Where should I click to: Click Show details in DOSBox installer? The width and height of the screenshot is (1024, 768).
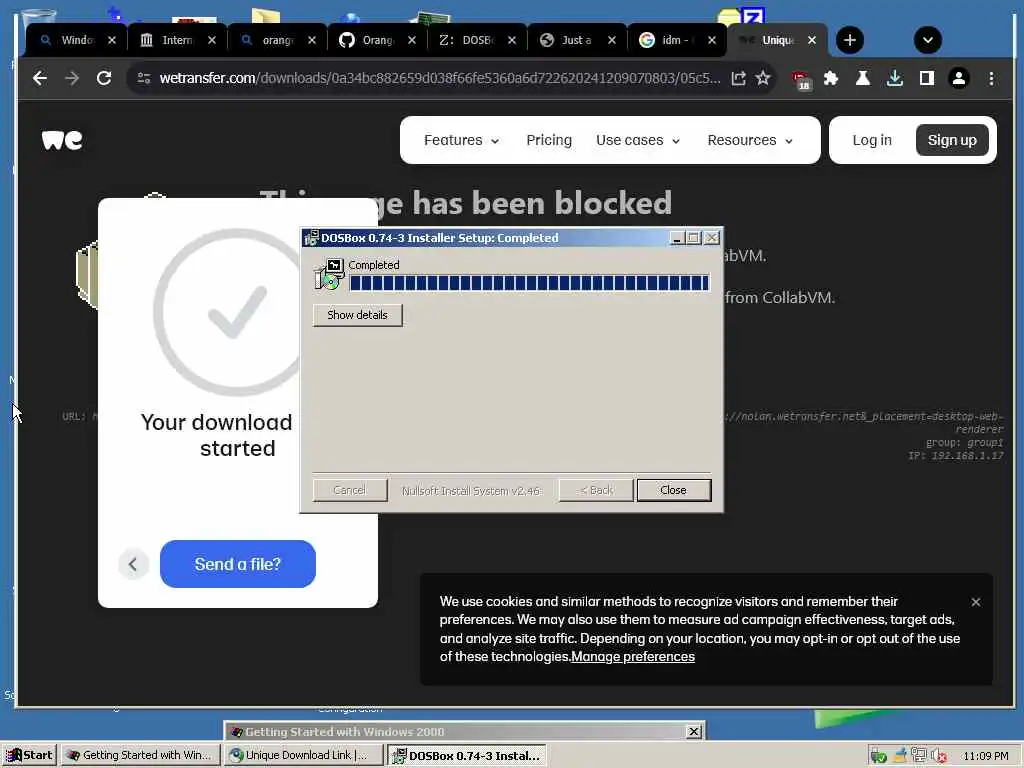coord(357,315)
